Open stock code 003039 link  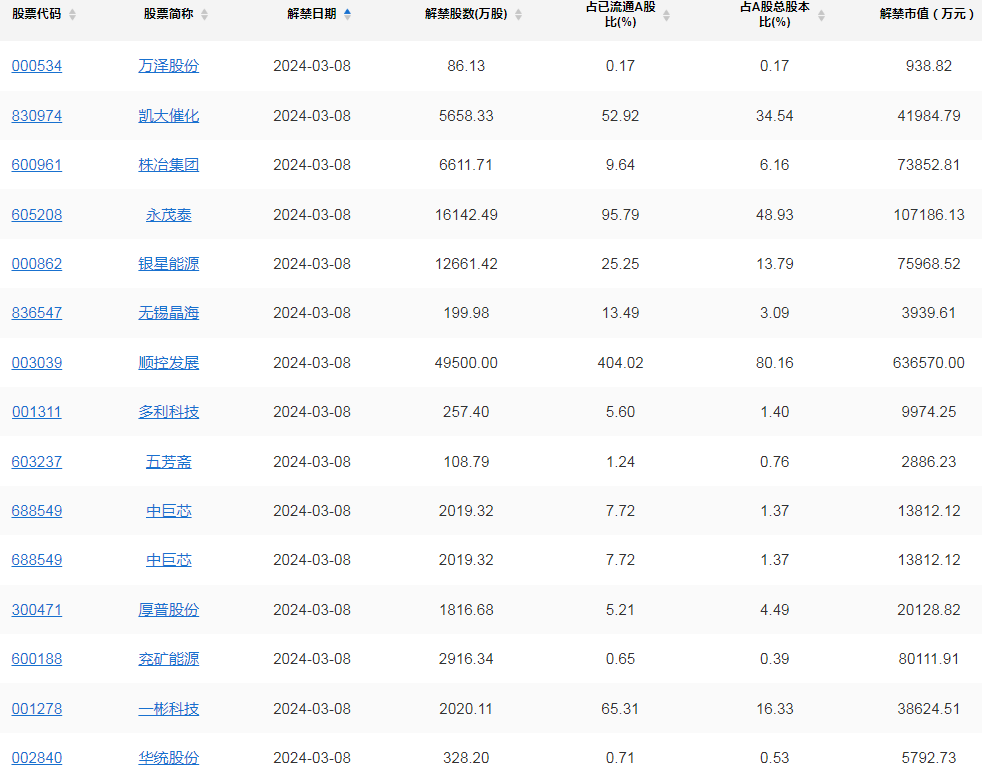point(37,363)
